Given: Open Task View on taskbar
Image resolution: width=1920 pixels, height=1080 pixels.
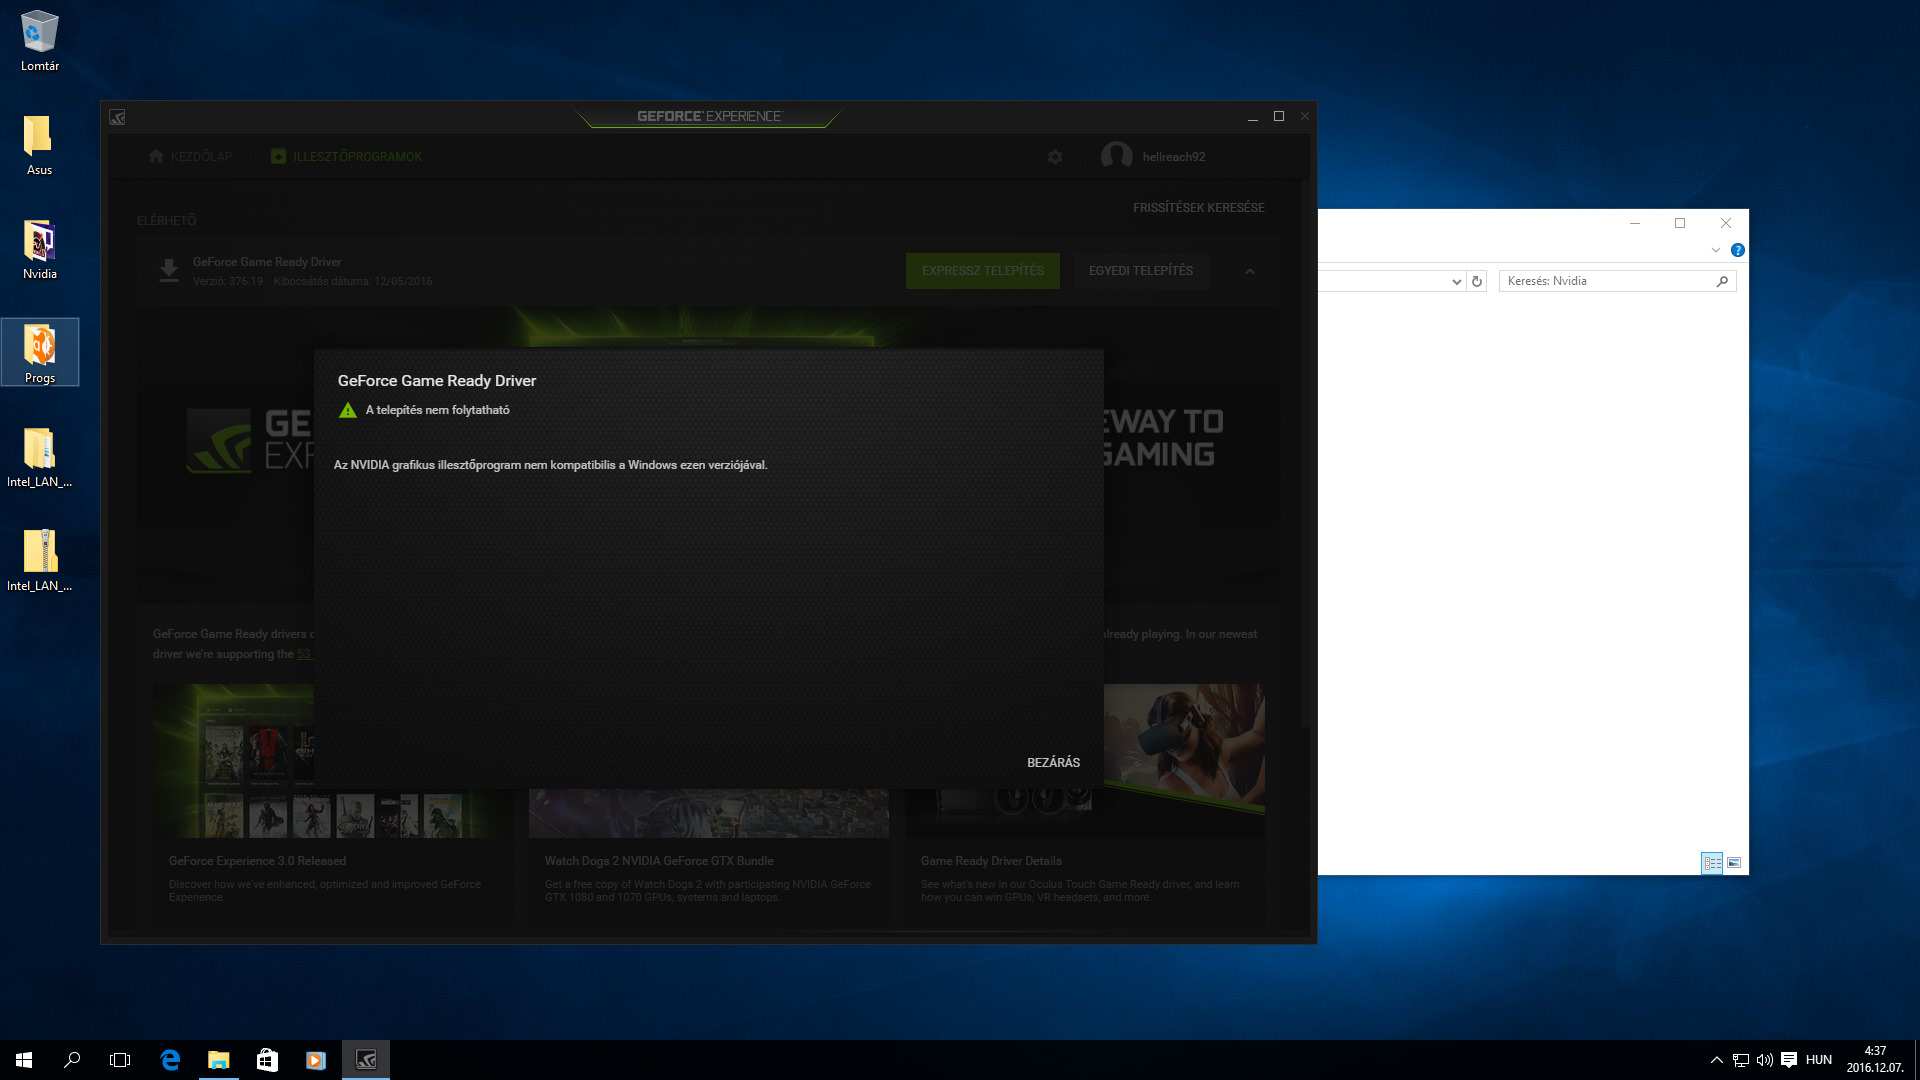Looking at the screenshot, I should pos(120,1060).
